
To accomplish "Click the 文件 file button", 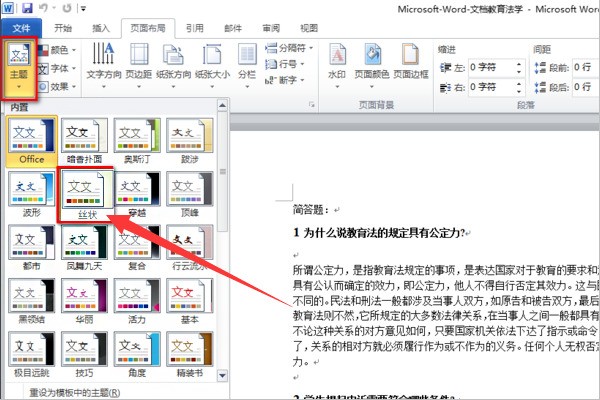I will point(22,28).
